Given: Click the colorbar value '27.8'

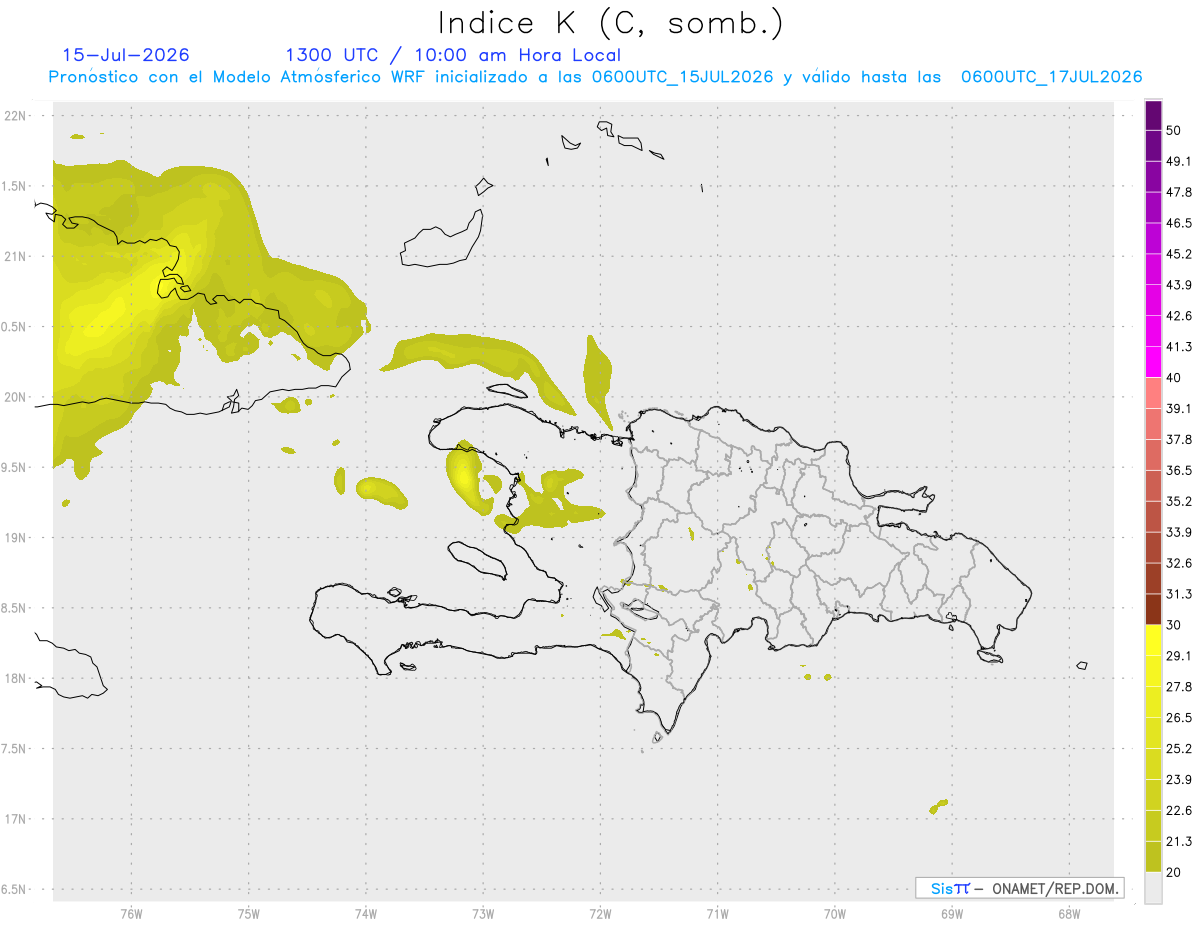Looking at the screenshot, I should (x=1179, y=687).
